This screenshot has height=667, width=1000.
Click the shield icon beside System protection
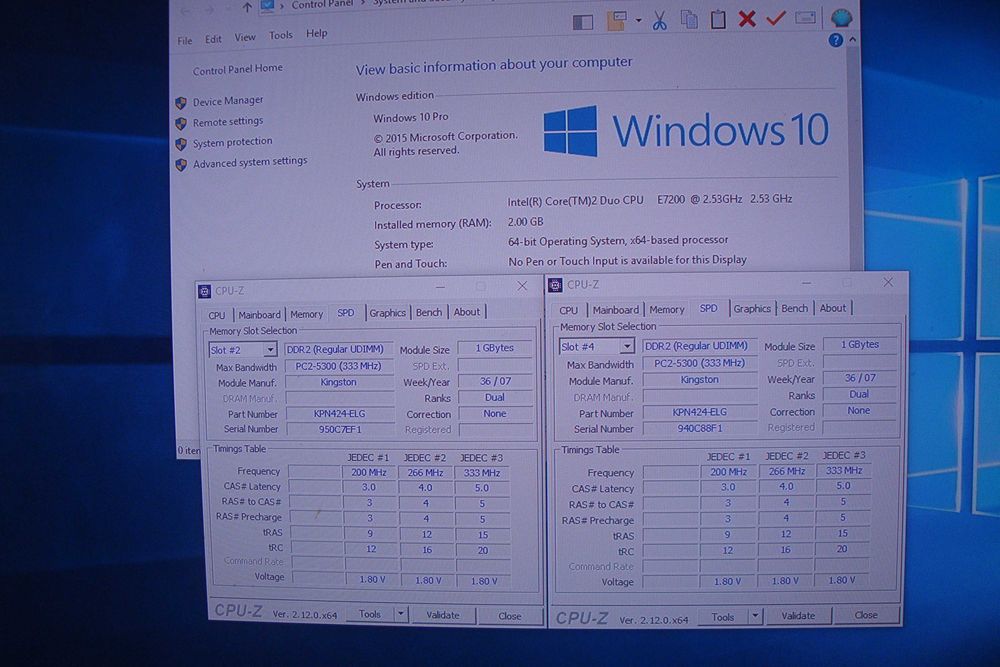tap(181, 144)
